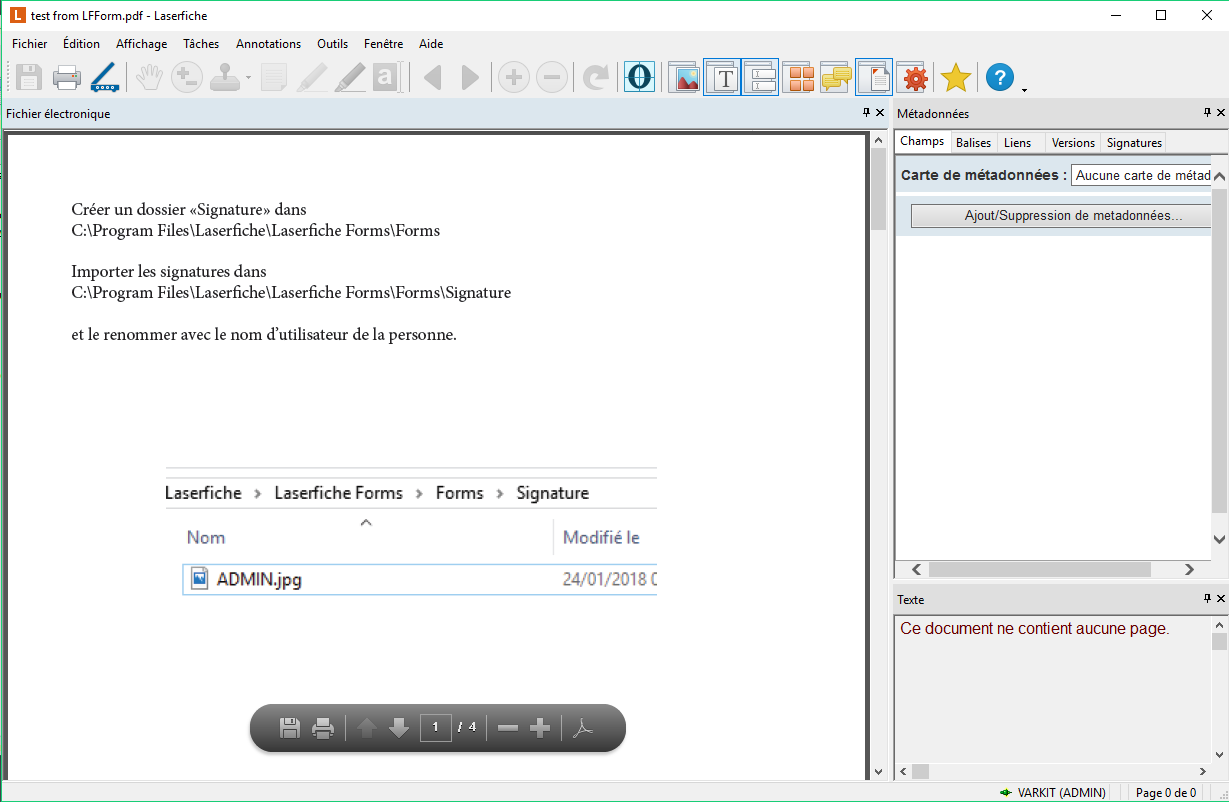
Task: Switch to the Signatures tab
Action: click(1134, 142)
